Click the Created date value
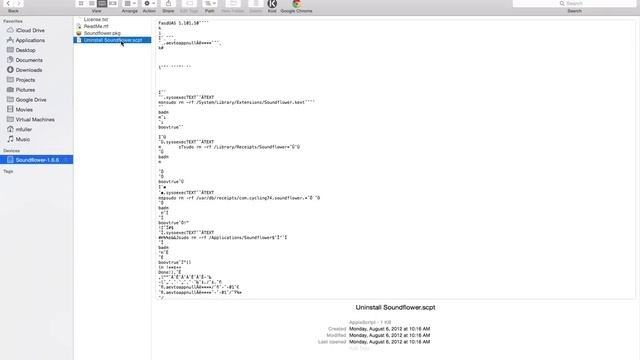640x360 pixels. coord(389,329)
